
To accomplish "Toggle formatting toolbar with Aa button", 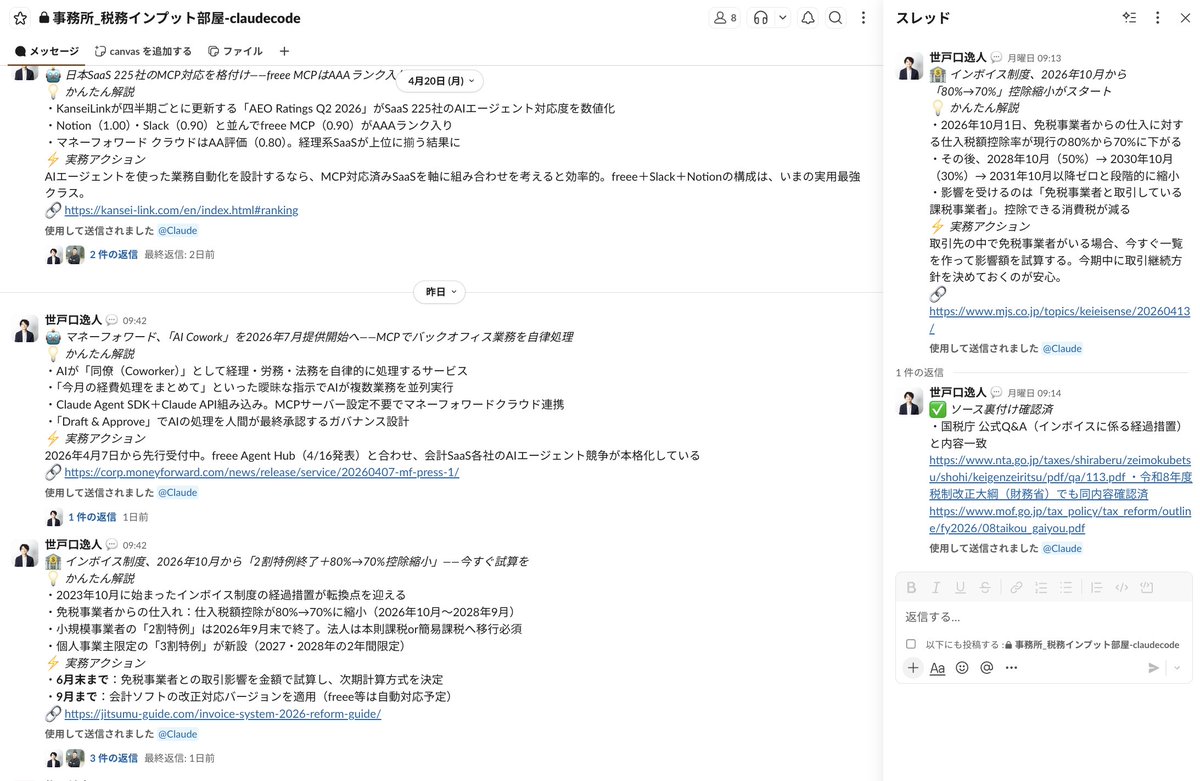I will point(938,668).
